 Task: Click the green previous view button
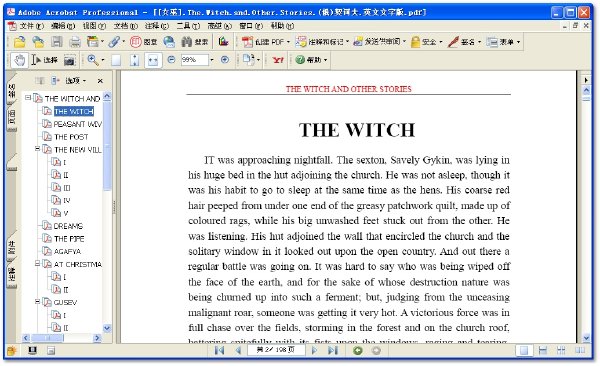(358, 350)
